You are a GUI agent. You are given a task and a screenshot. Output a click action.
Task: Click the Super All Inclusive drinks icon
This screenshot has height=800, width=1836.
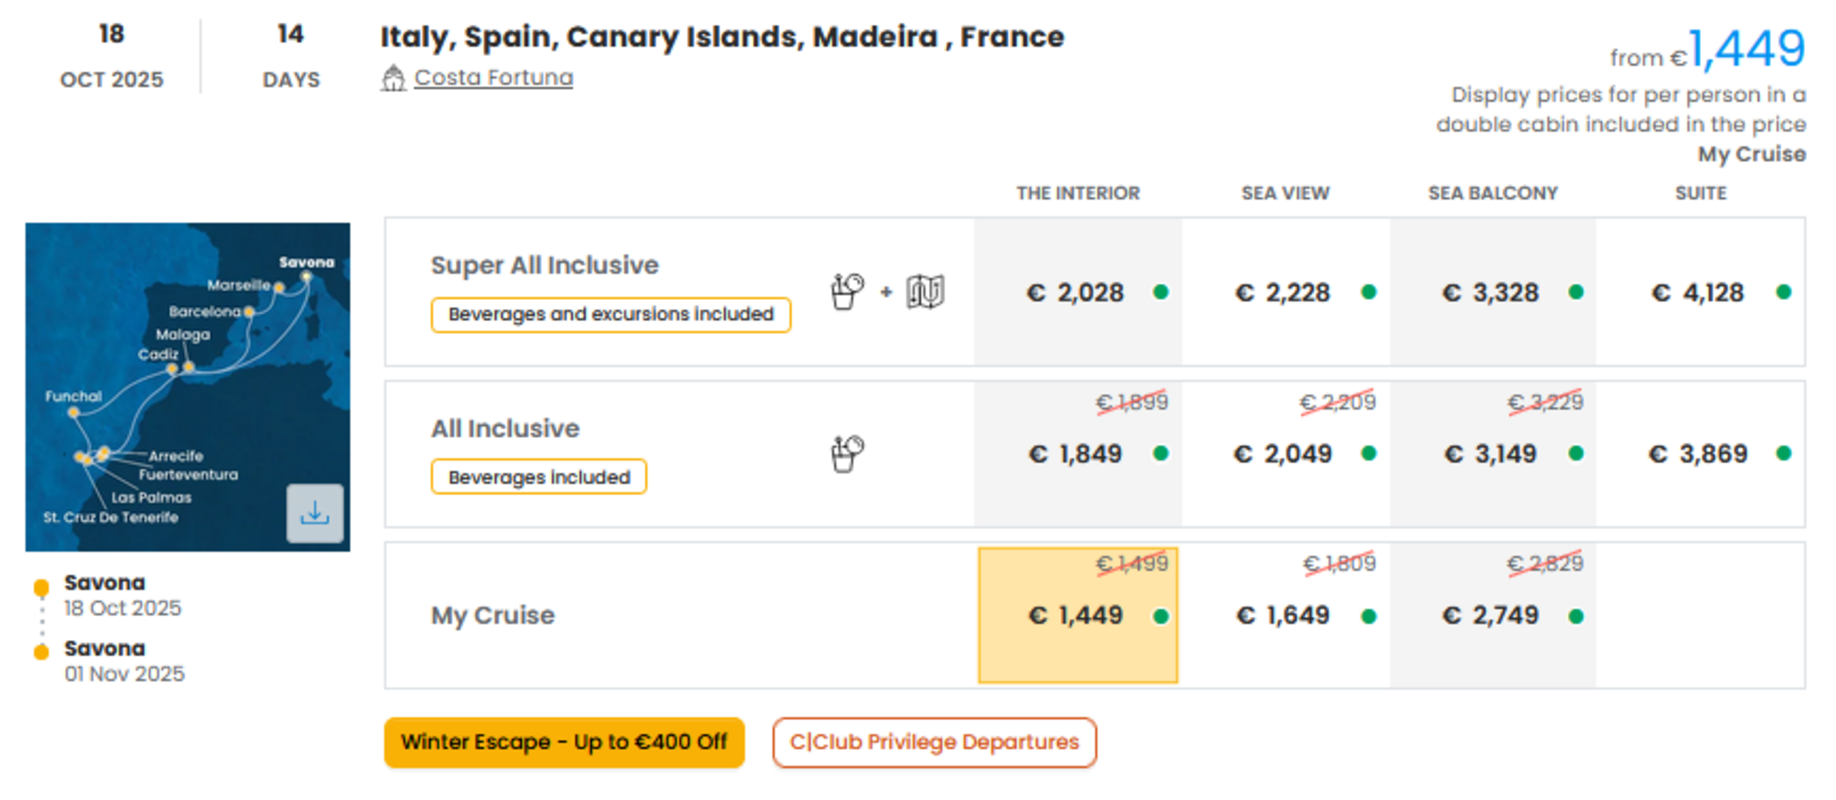[x=847, y=292]
